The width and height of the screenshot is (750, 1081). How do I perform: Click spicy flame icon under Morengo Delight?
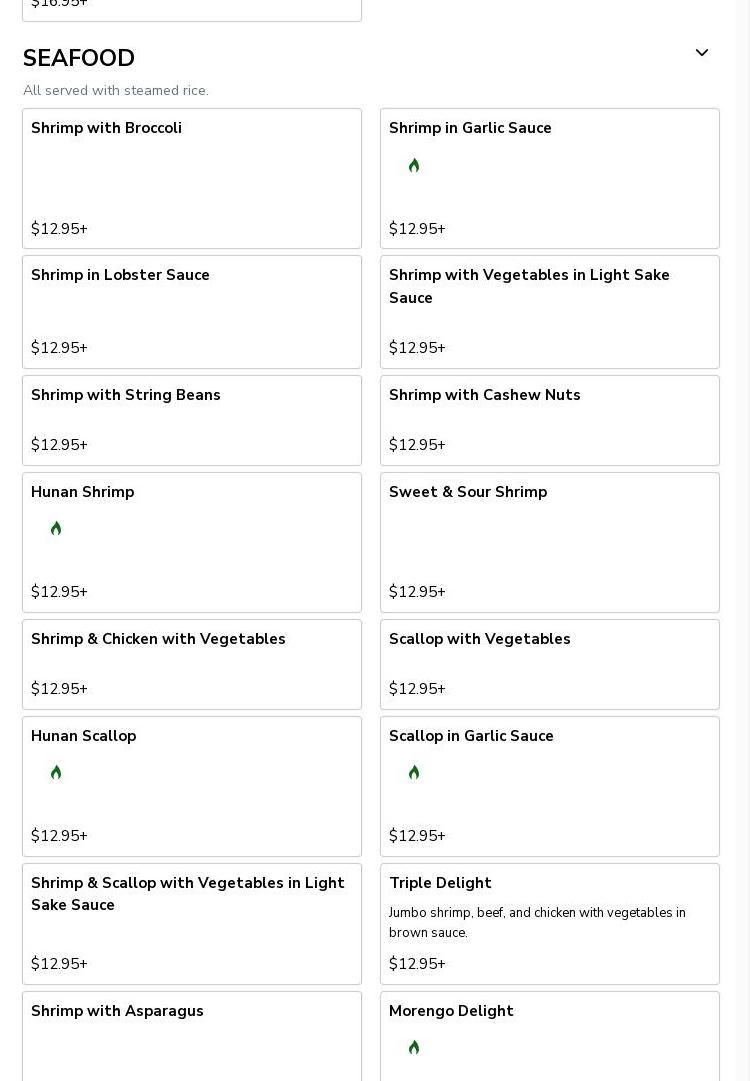click(414, 1048)
